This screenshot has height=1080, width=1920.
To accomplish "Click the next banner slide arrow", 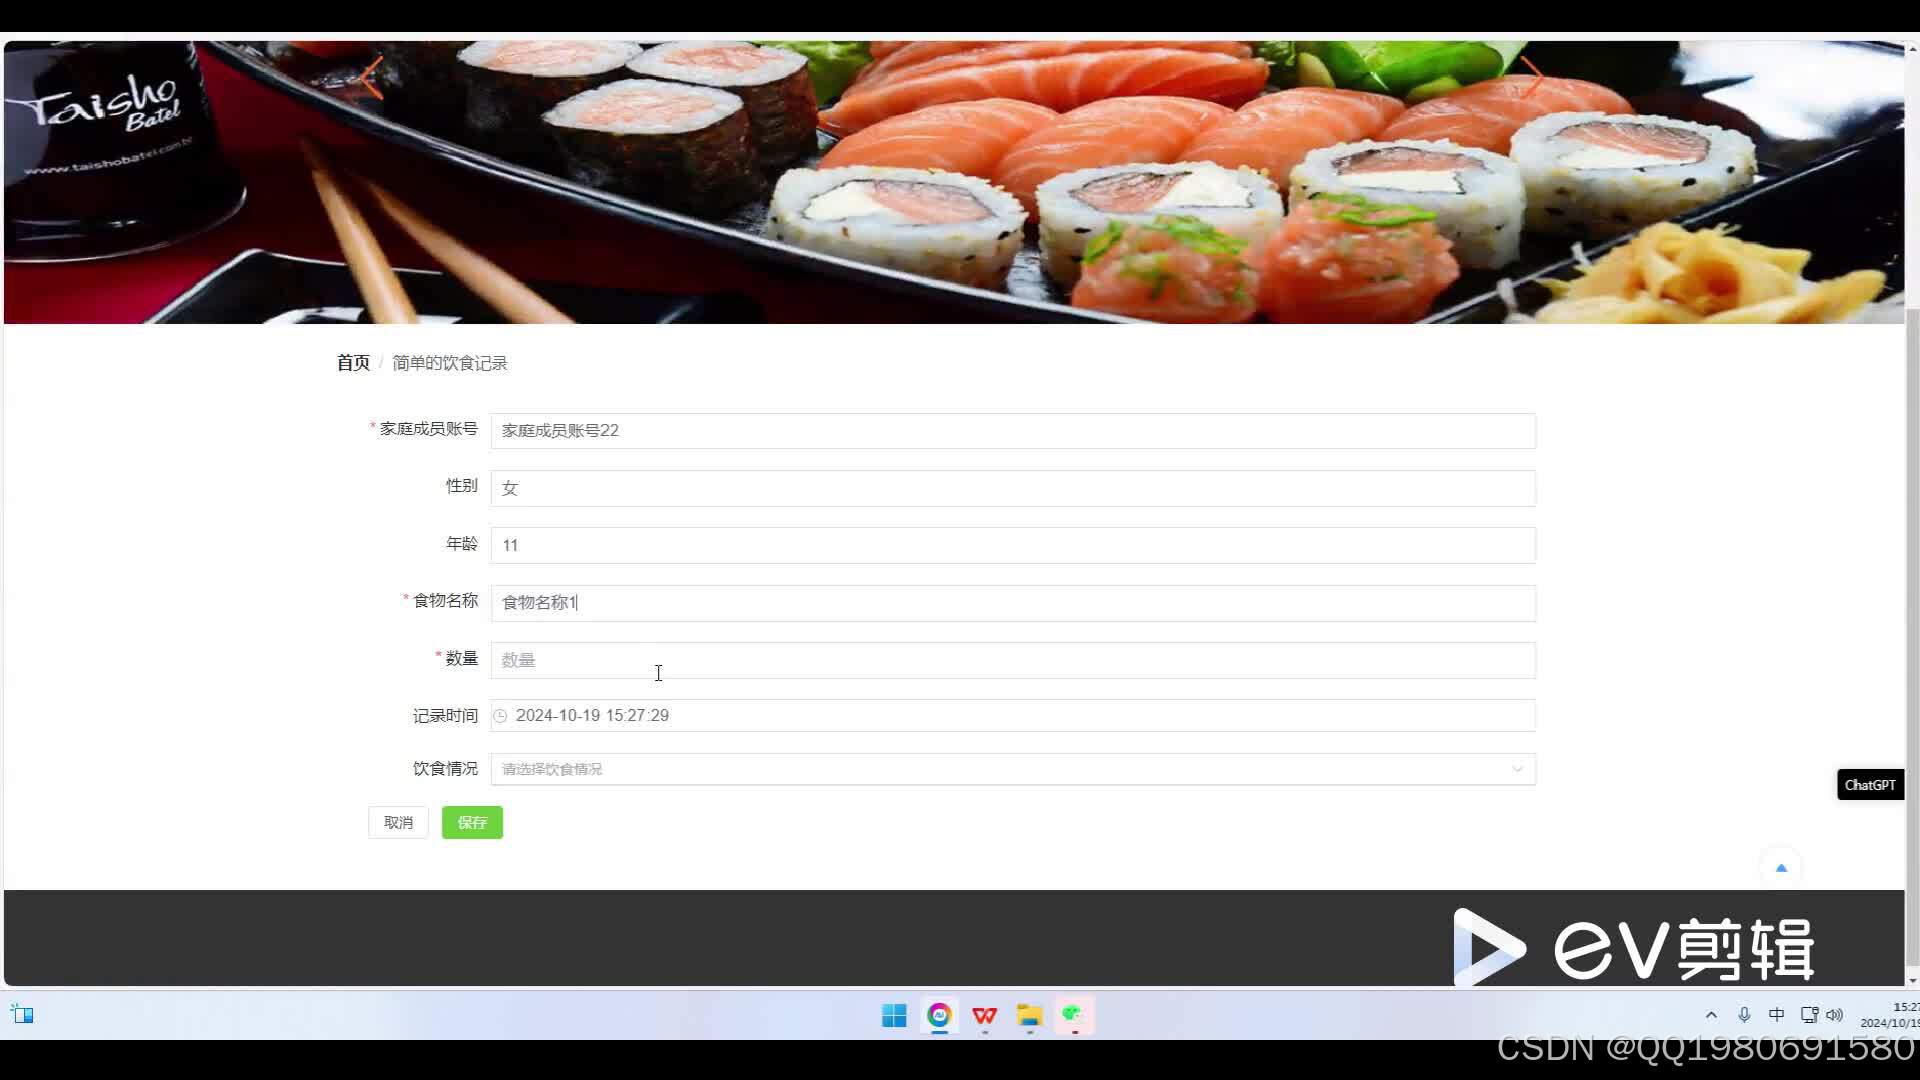I will click(x=1532, y=77).
